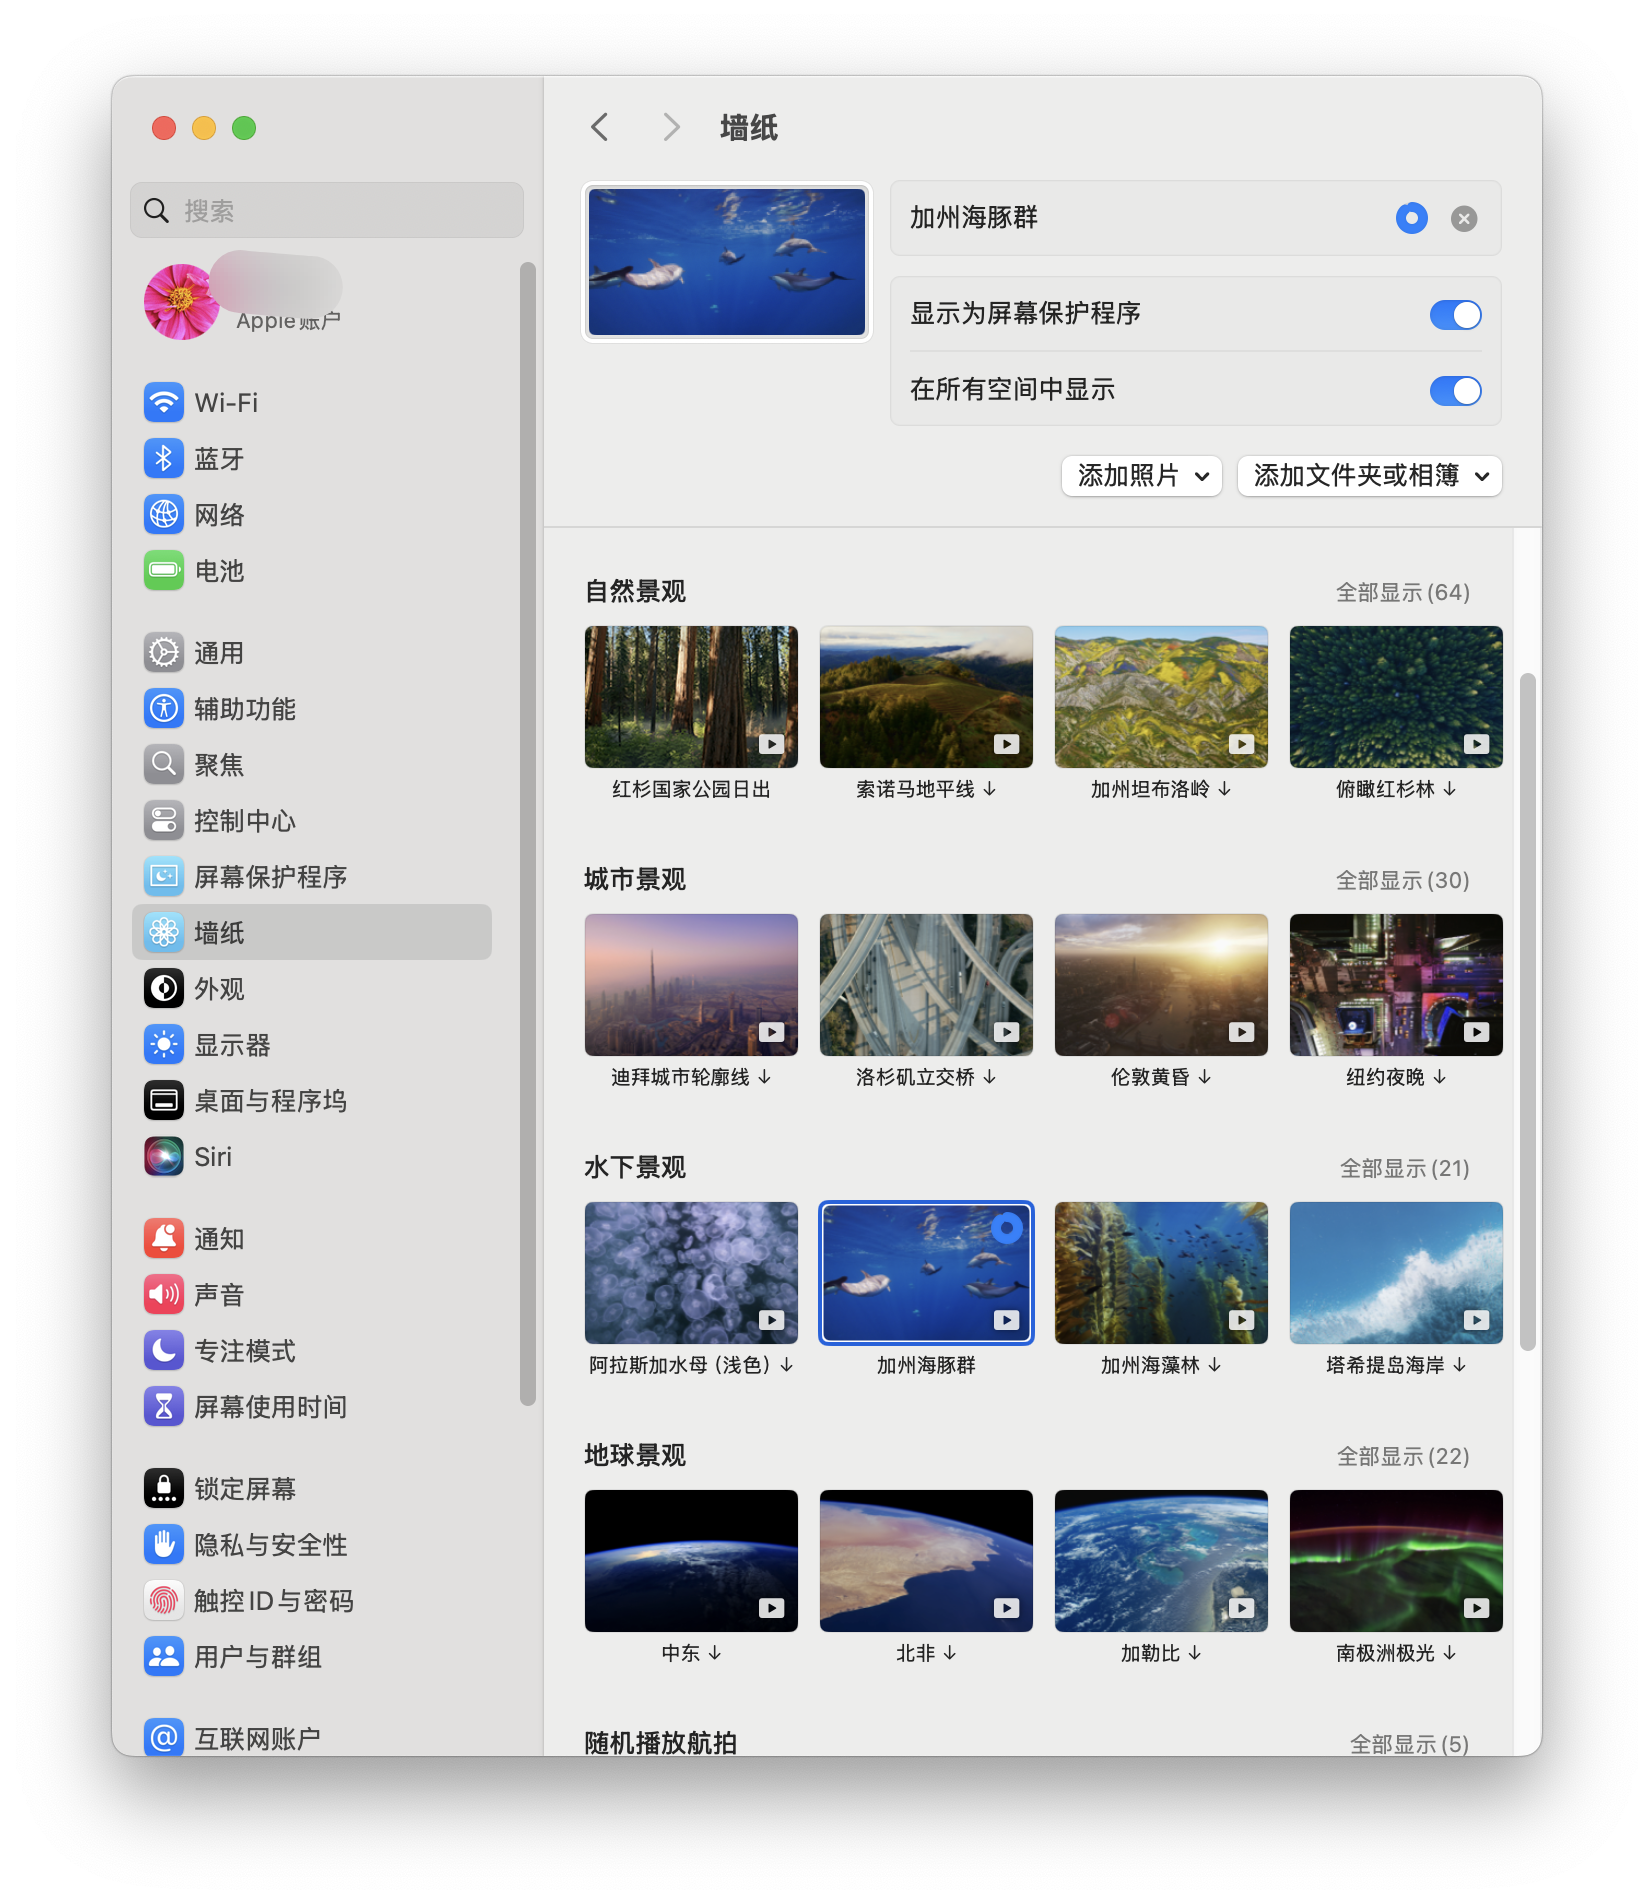
Task: Show all 64 自然景观 wallpapers
Action: point(1402,593)
